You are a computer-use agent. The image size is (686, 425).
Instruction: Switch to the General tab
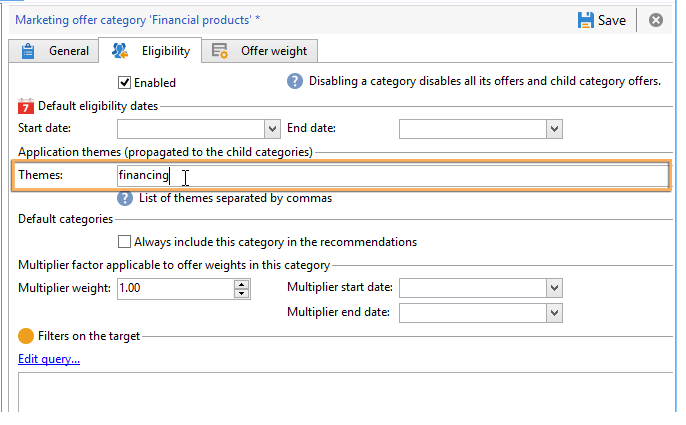57,51
